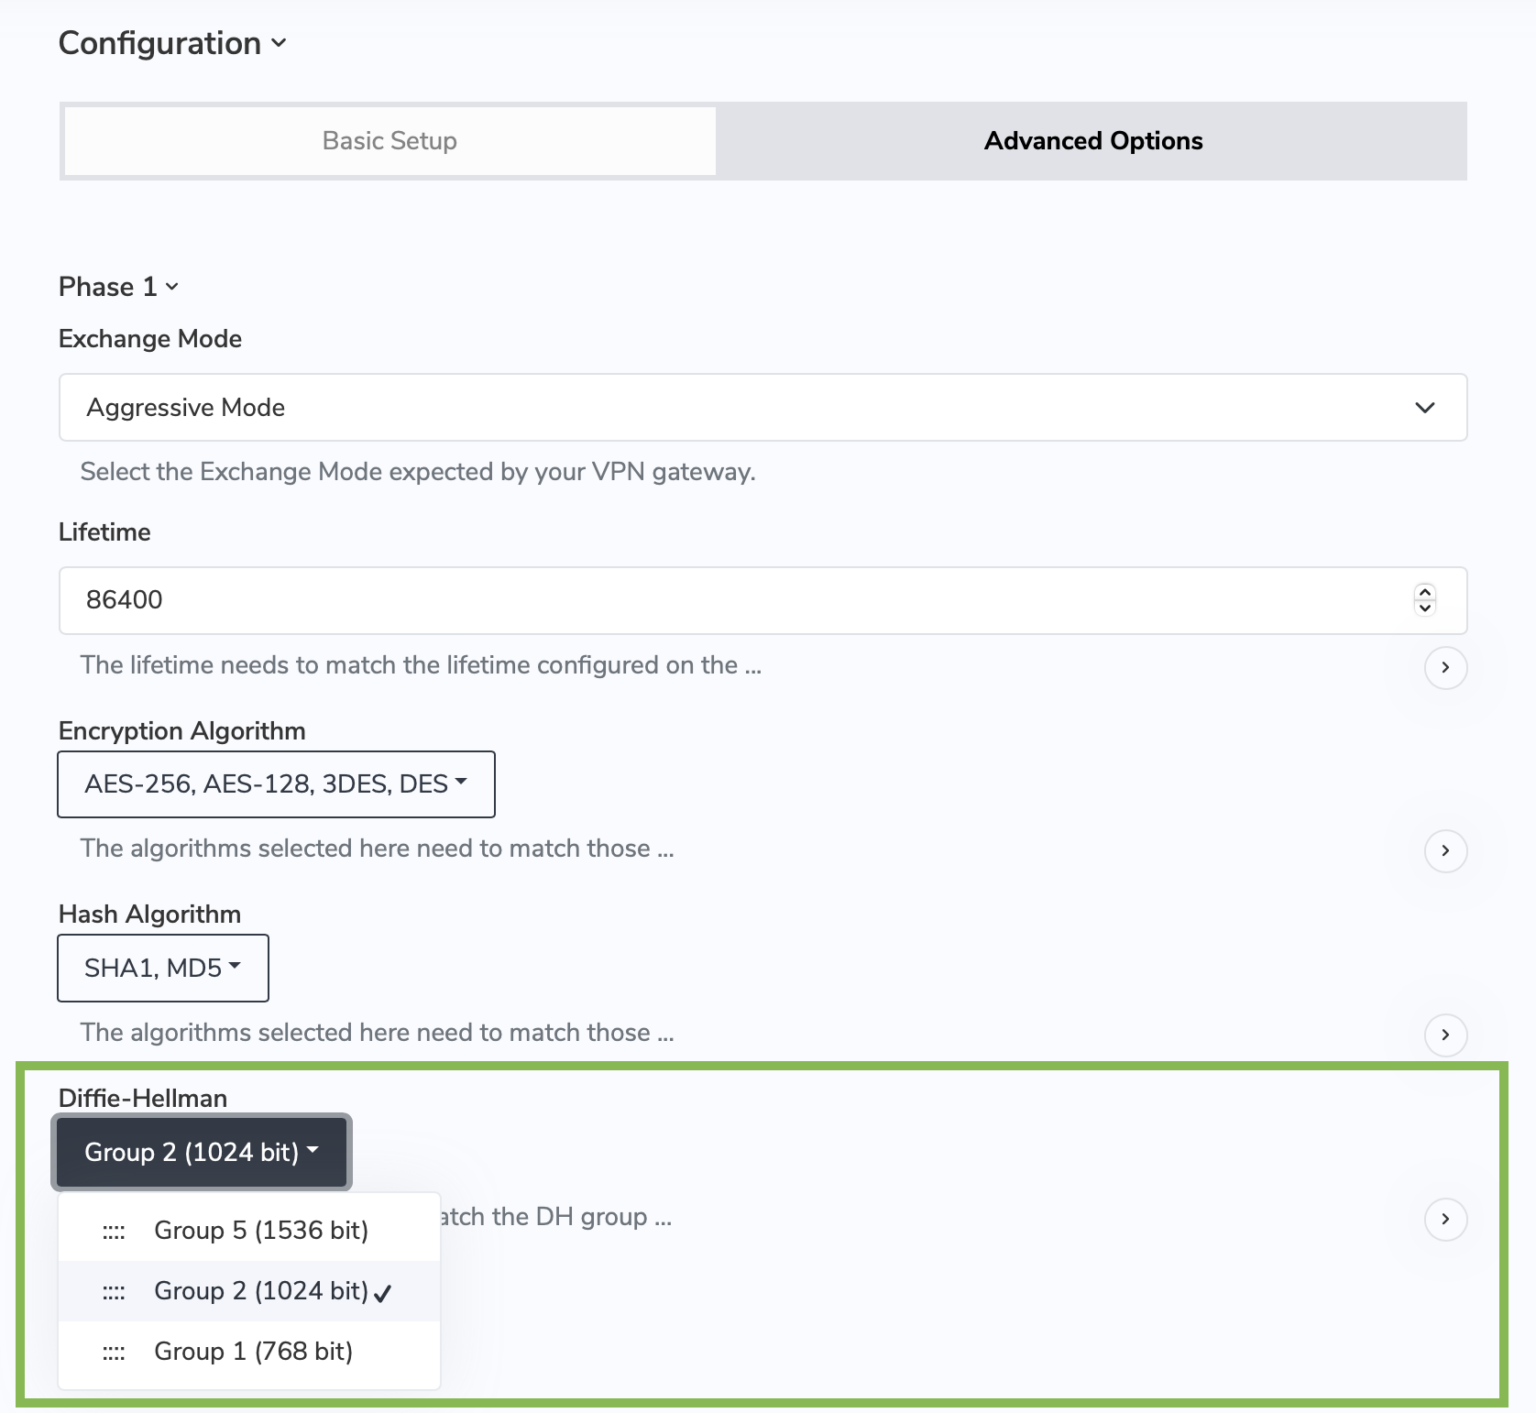Expand the Diffie-Hellman helper arrow icon
The height and width of the screenshot is (1413, 1536).
[x=1446, y=1219]
